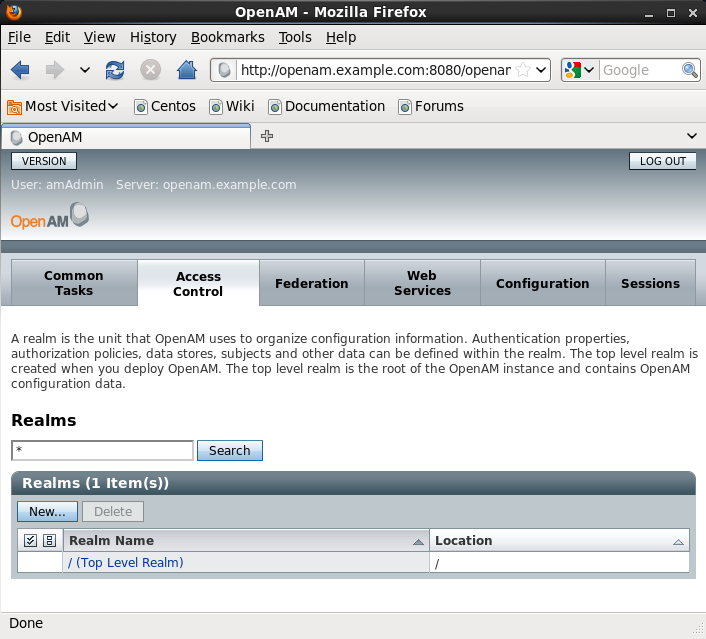
Task: Switch to the Configuration tab
Action: [543, 283]
